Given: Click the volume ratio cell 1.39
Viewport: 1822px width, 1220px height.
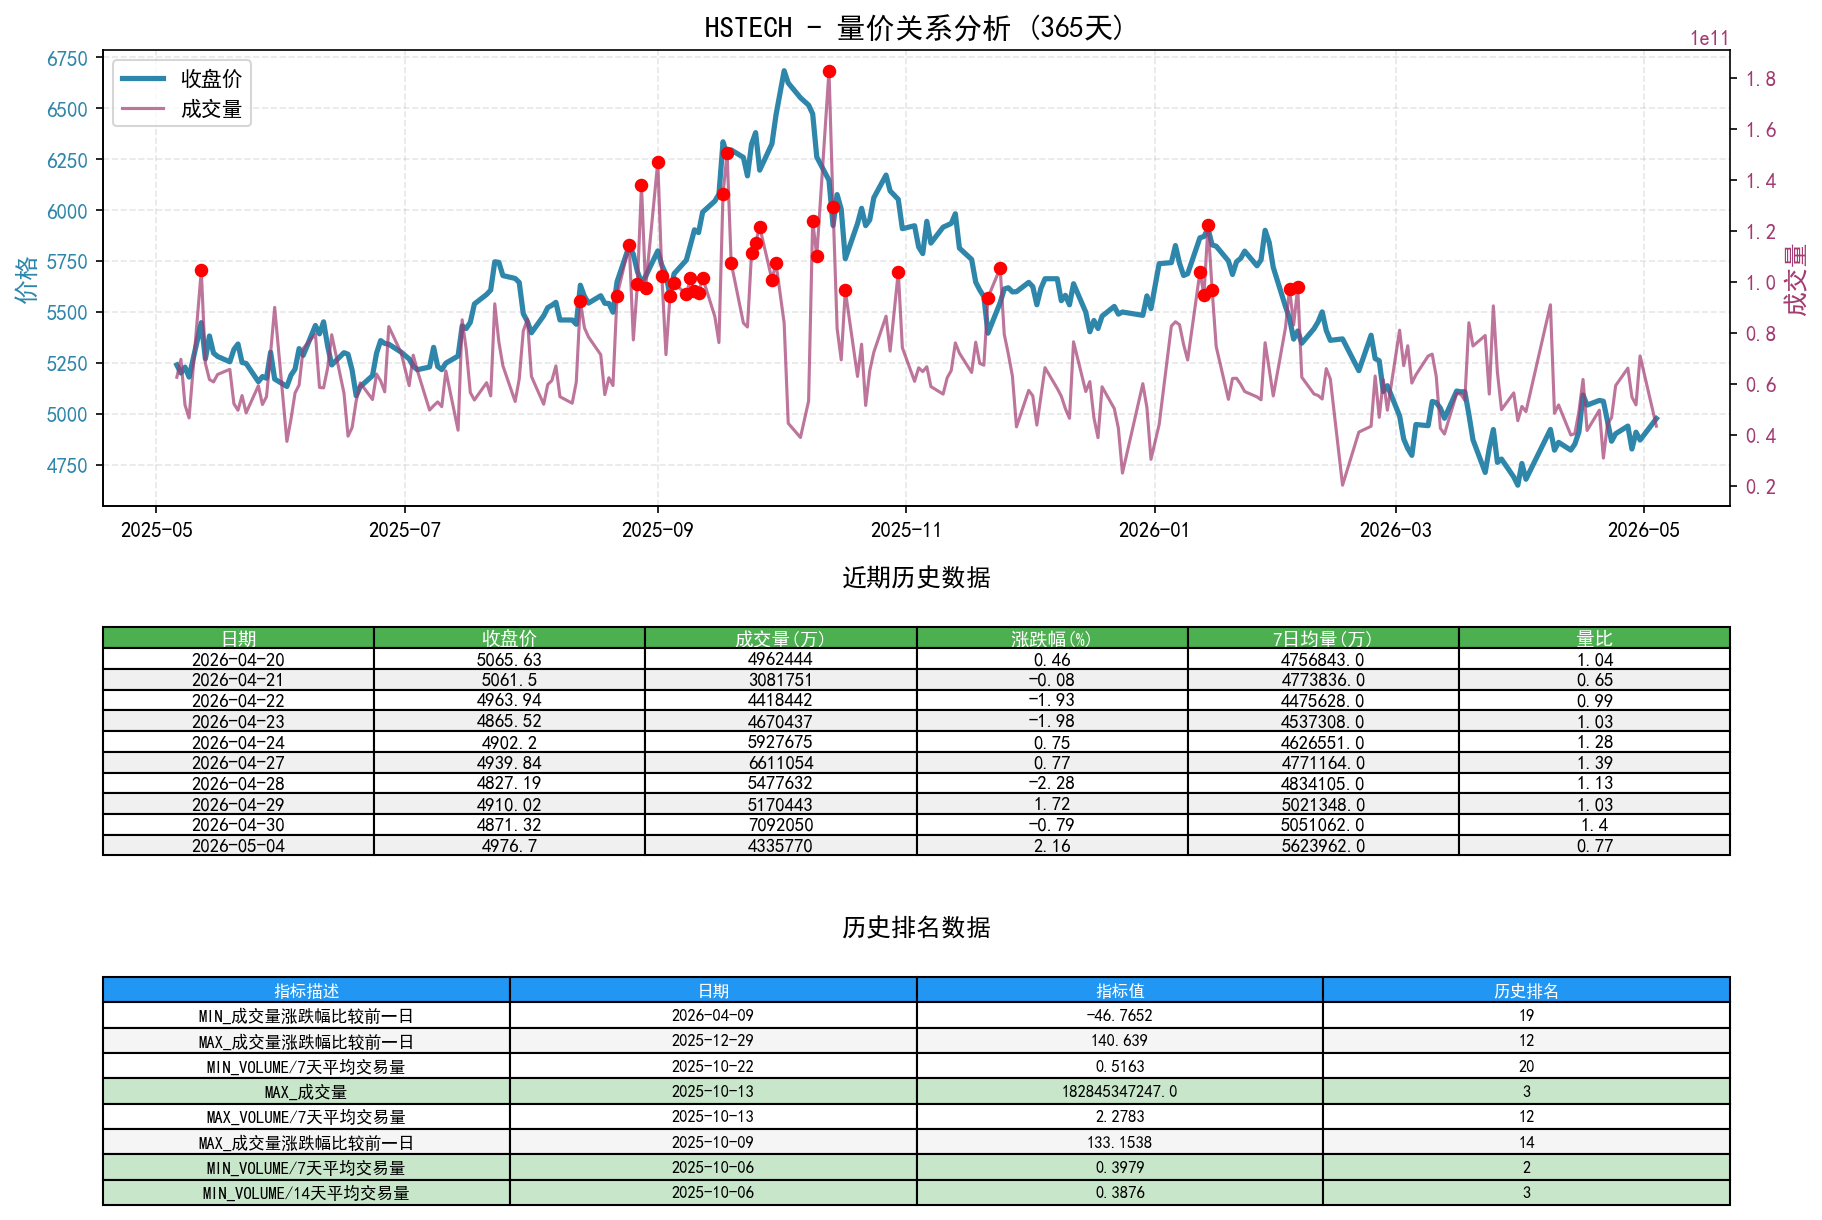Looking at the screenshot, I should tap(1594, 762).
